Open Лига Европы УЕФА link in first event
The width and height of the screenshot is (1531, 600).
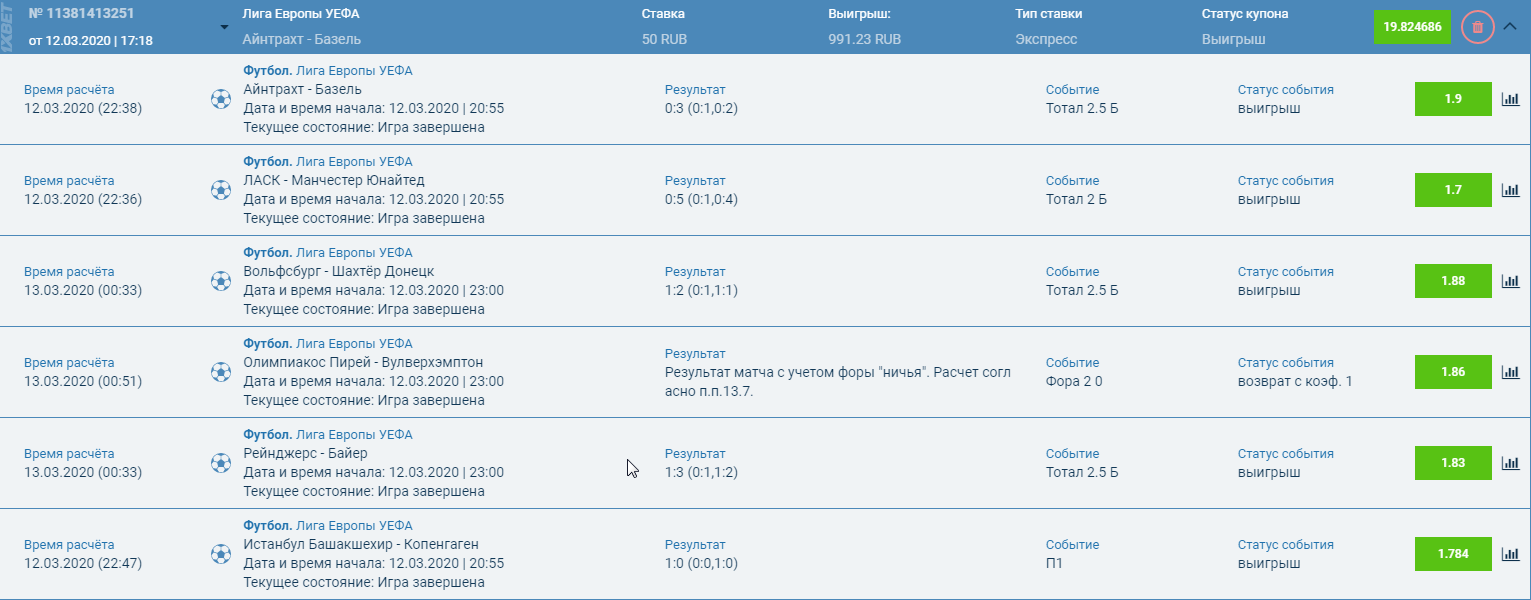point(354,71)
